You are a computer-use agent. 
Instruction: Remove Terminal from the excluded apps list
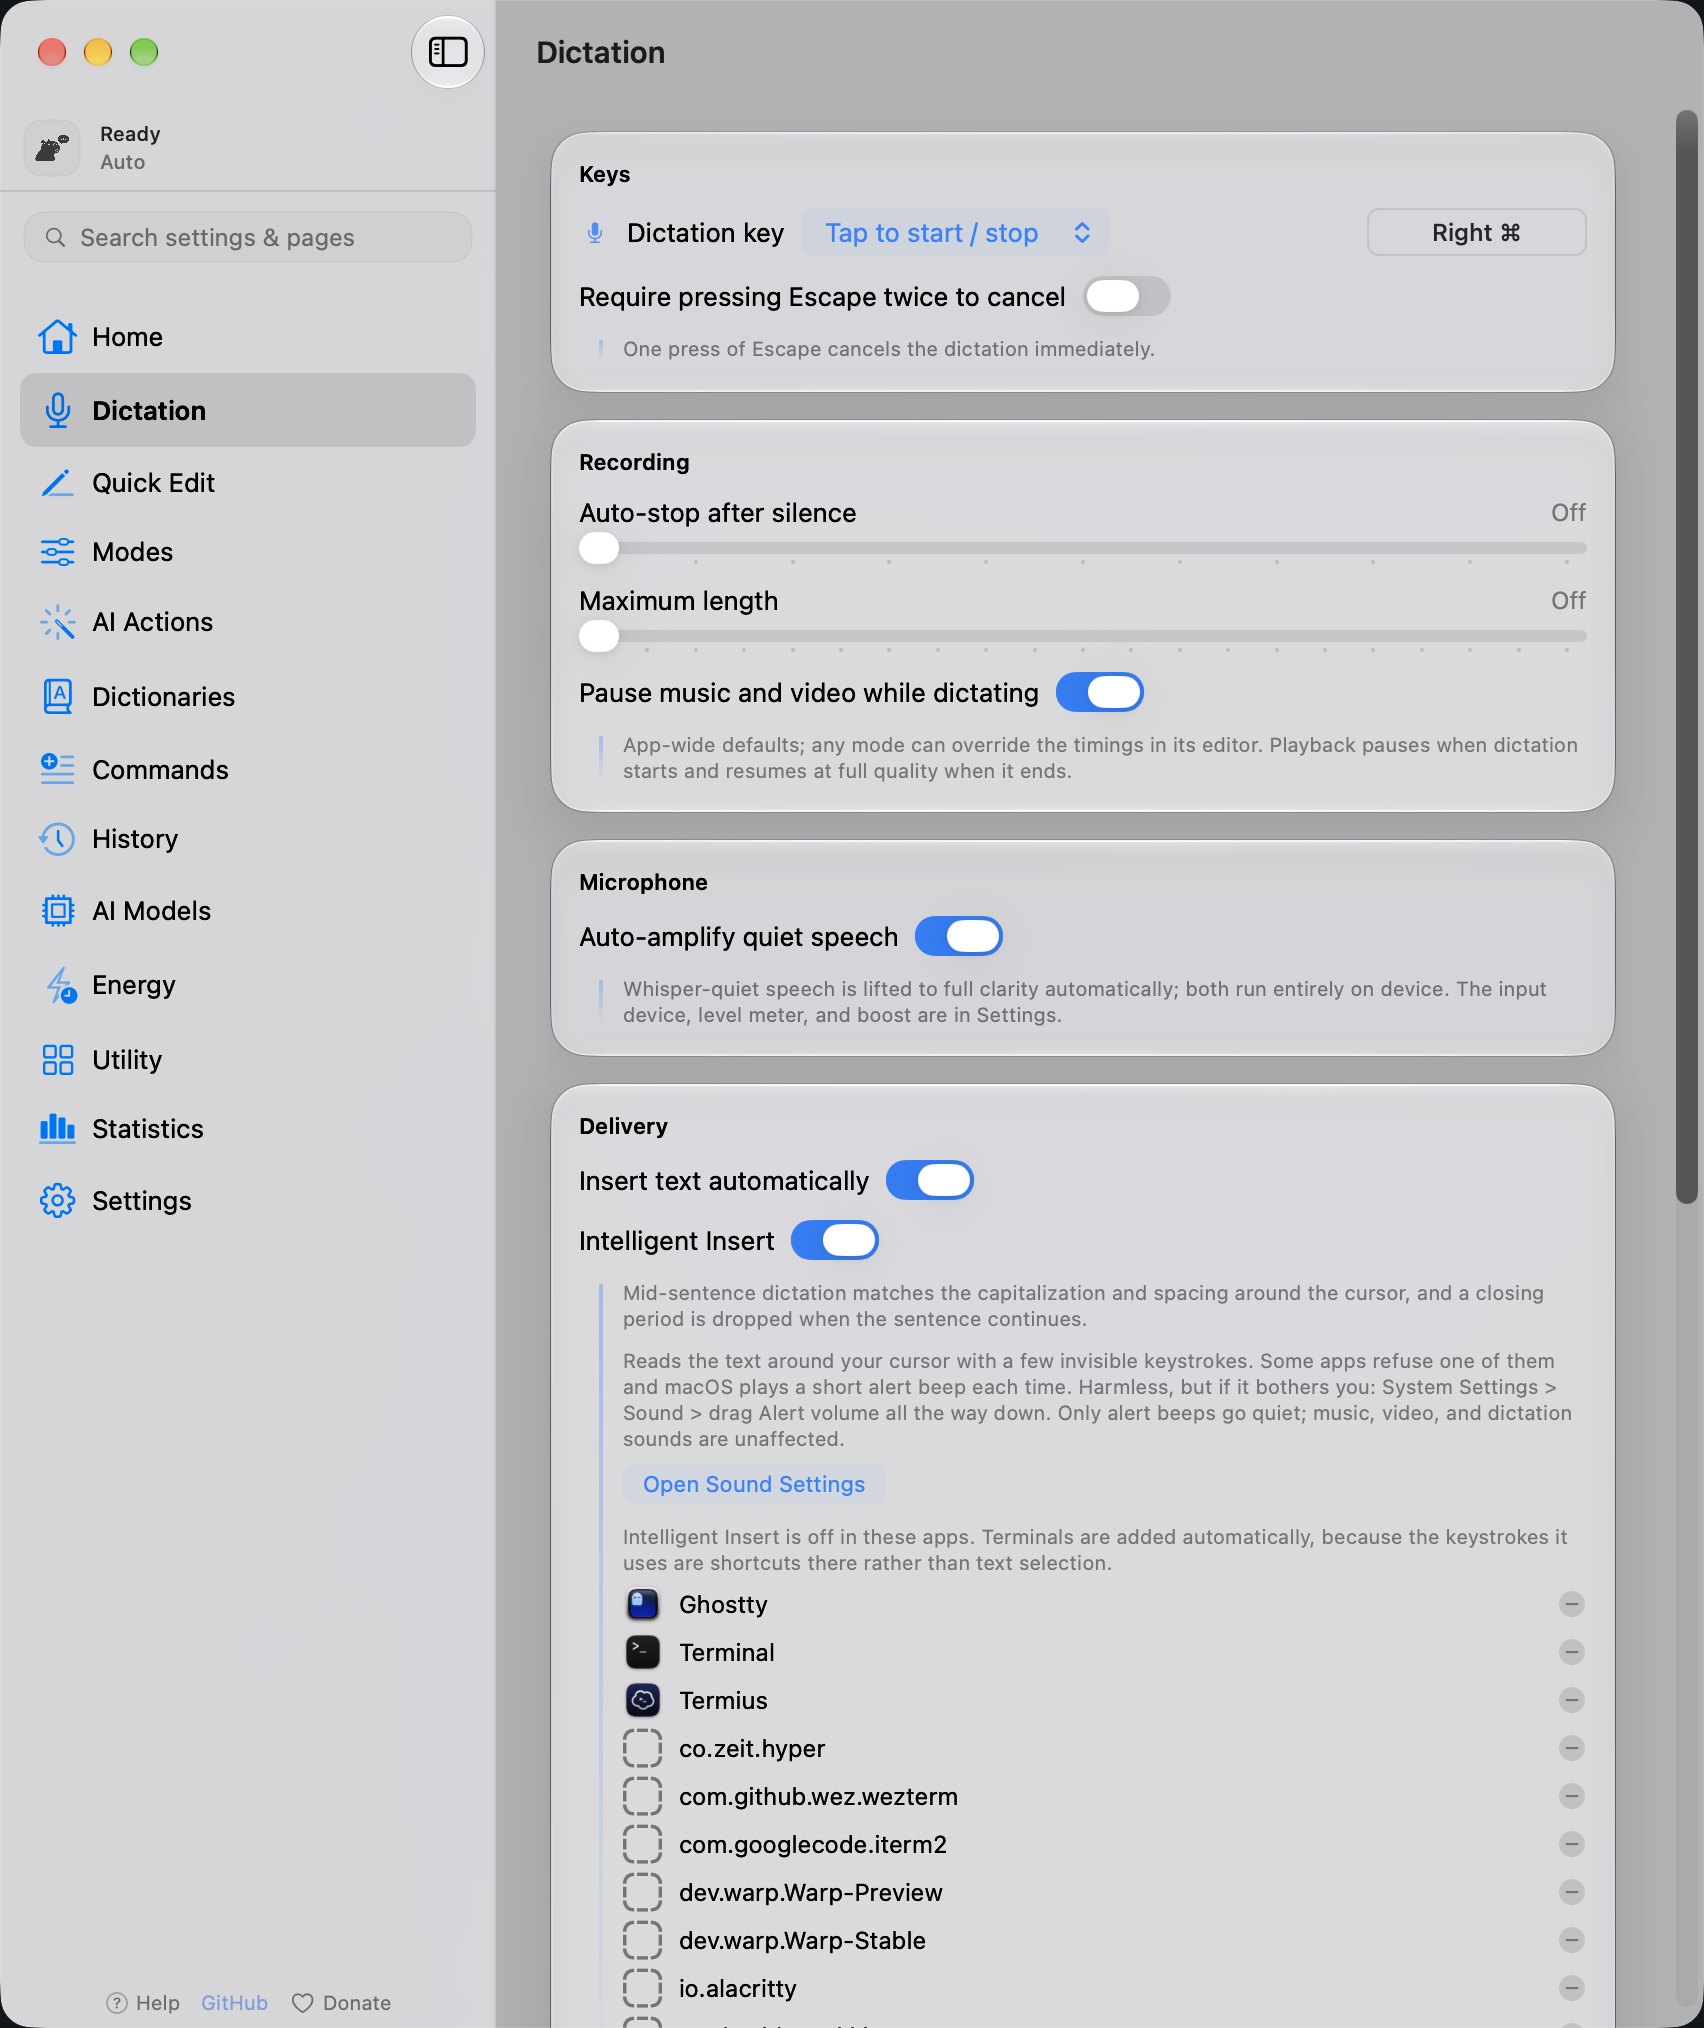tap(1572, 1652)
